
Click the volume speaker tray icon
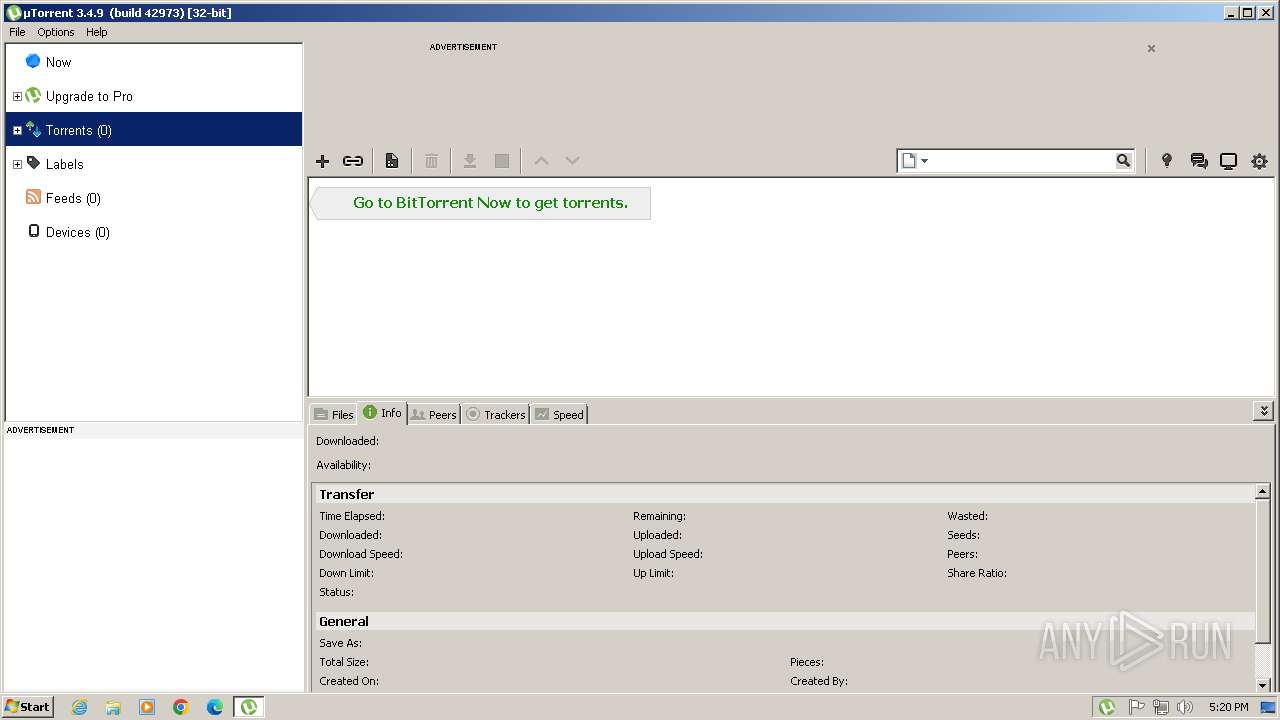[x=1184, y=707]
